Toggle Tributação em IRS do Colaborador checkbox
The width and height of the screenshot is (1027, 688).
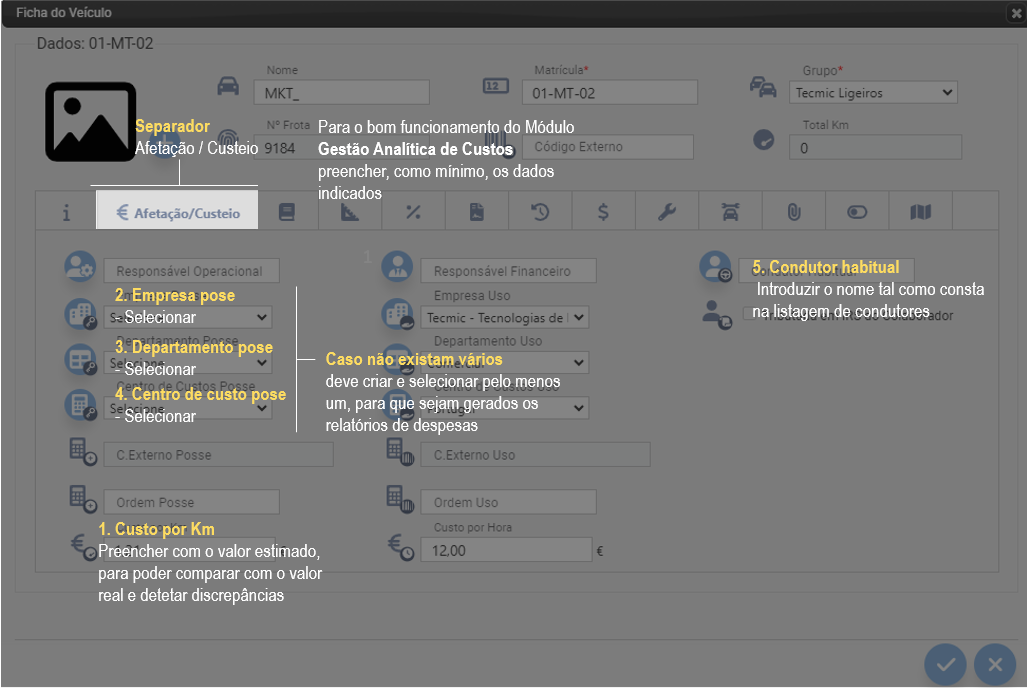747,313
